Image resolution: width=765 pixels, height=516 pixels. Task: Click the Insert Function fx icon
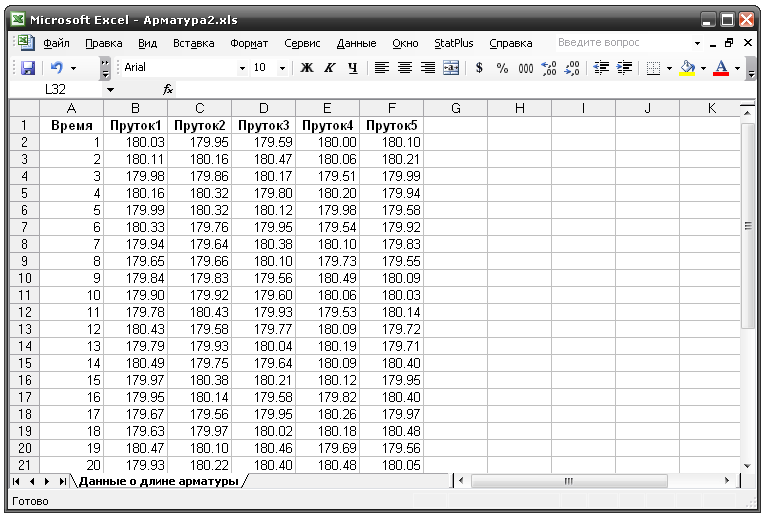168,90
